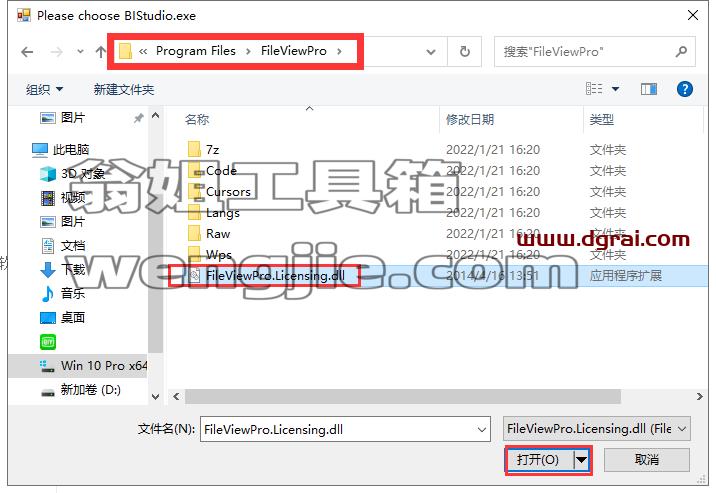Open the 组织 menu
This screenshot has width=716, height=493.
(44, 89)
